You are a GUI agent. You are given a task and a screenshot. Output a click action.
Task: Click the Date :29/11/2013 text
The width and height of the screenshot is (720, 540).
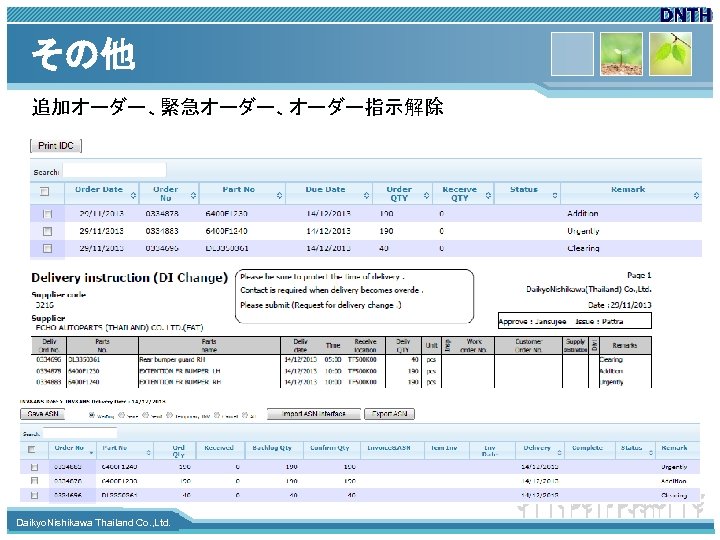point(619,305)
